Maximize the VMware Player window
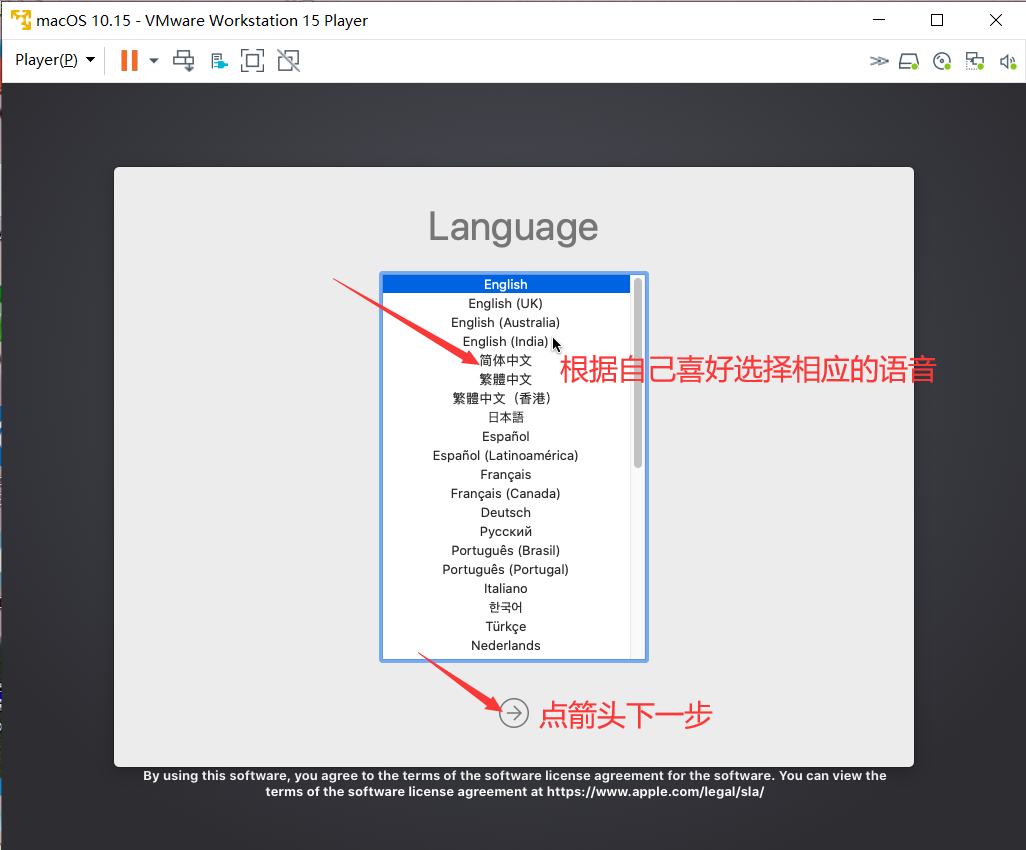This screenshot has width=1026, height=850. [x=937, y=20]
